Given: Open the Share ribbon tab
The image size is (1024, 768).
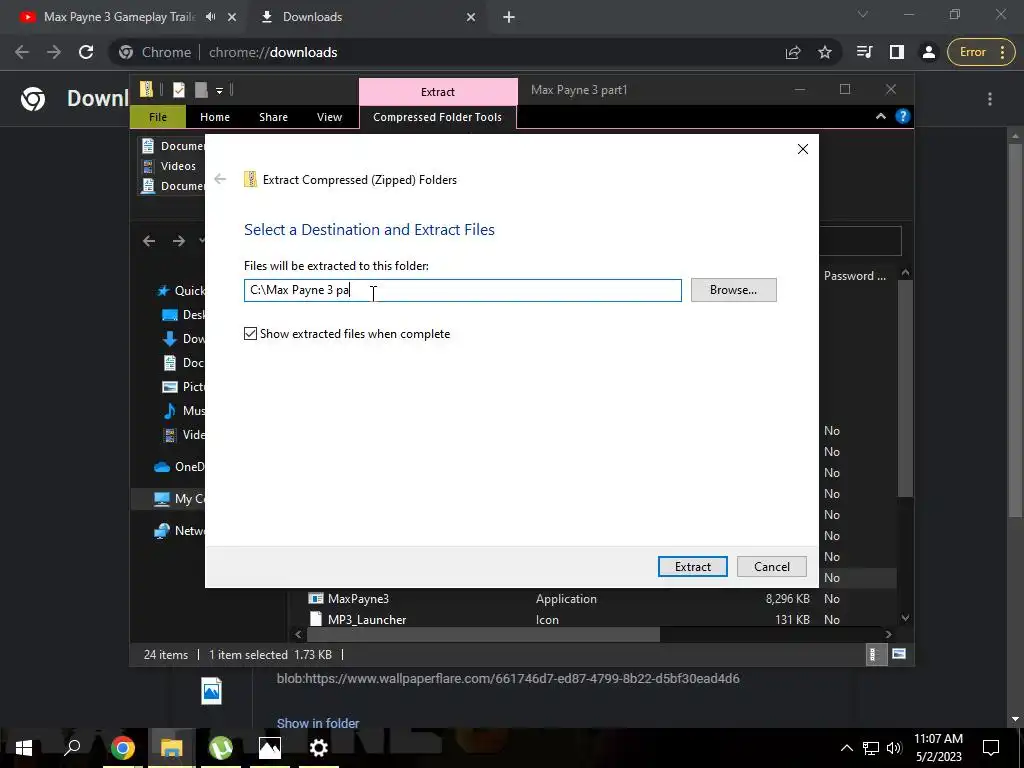Looking at the screenshot, I should (x=273, y=117).
